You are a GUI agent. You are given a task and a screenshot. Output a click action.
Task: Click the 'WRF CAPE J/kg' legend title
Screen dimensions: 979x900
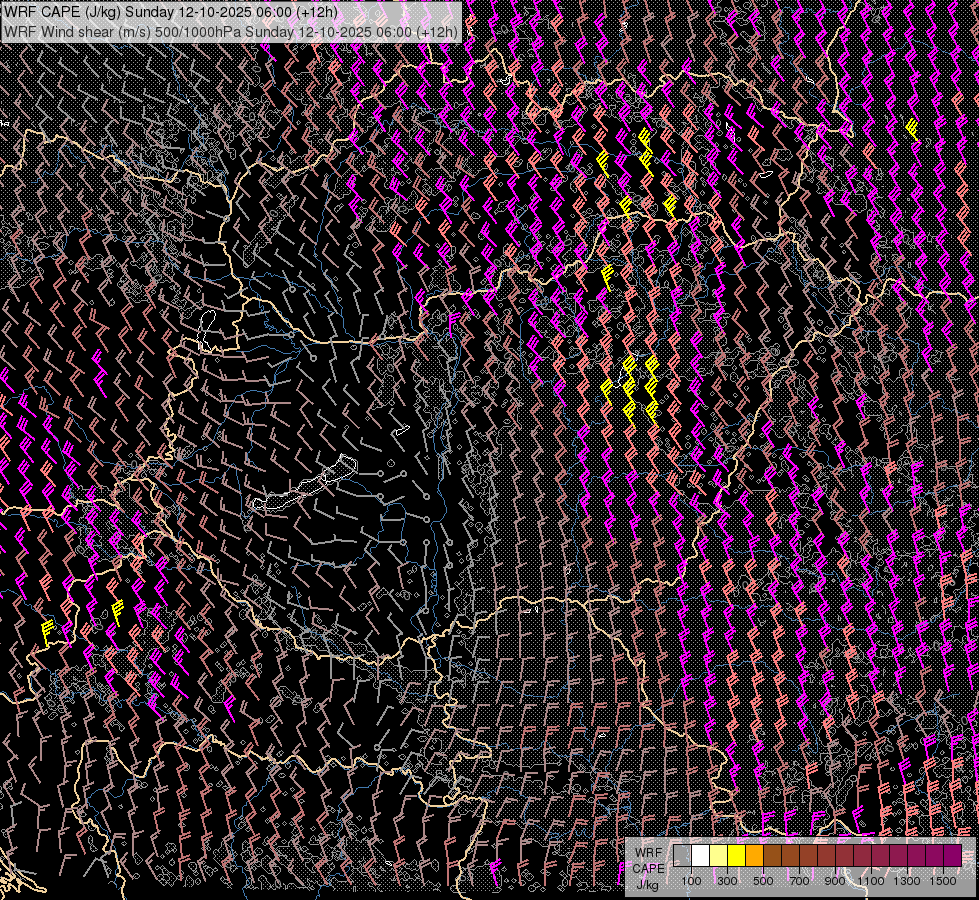click(x=648, y=867)
